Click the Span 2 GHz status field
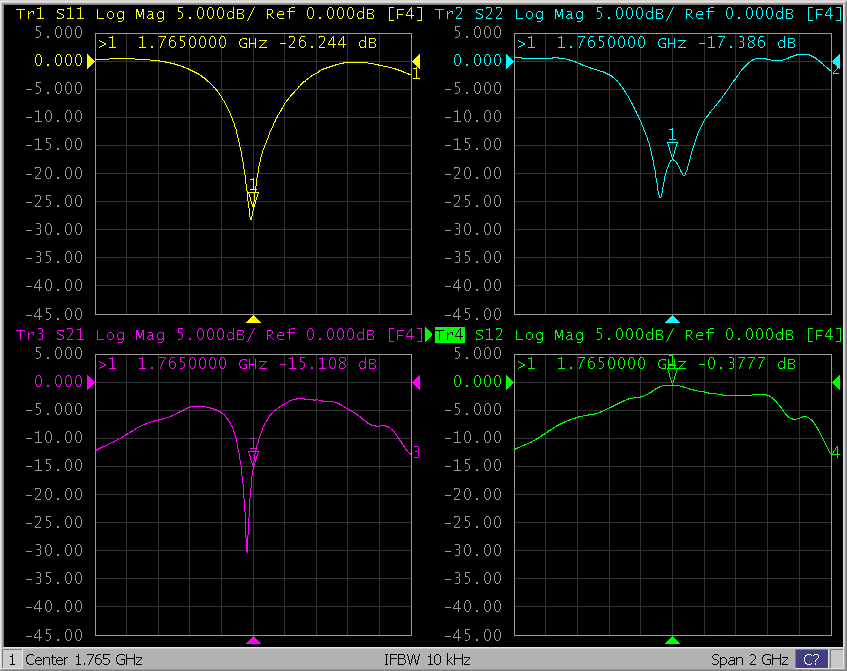Viewport: 847px width, 671px height. 750,660
